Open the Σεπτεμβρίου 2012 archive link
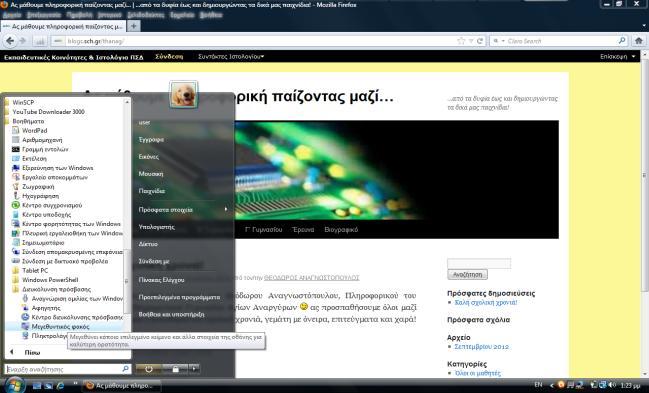Viewport: 649px width, 393px height. pyautogui.click(x=481, y=347)
